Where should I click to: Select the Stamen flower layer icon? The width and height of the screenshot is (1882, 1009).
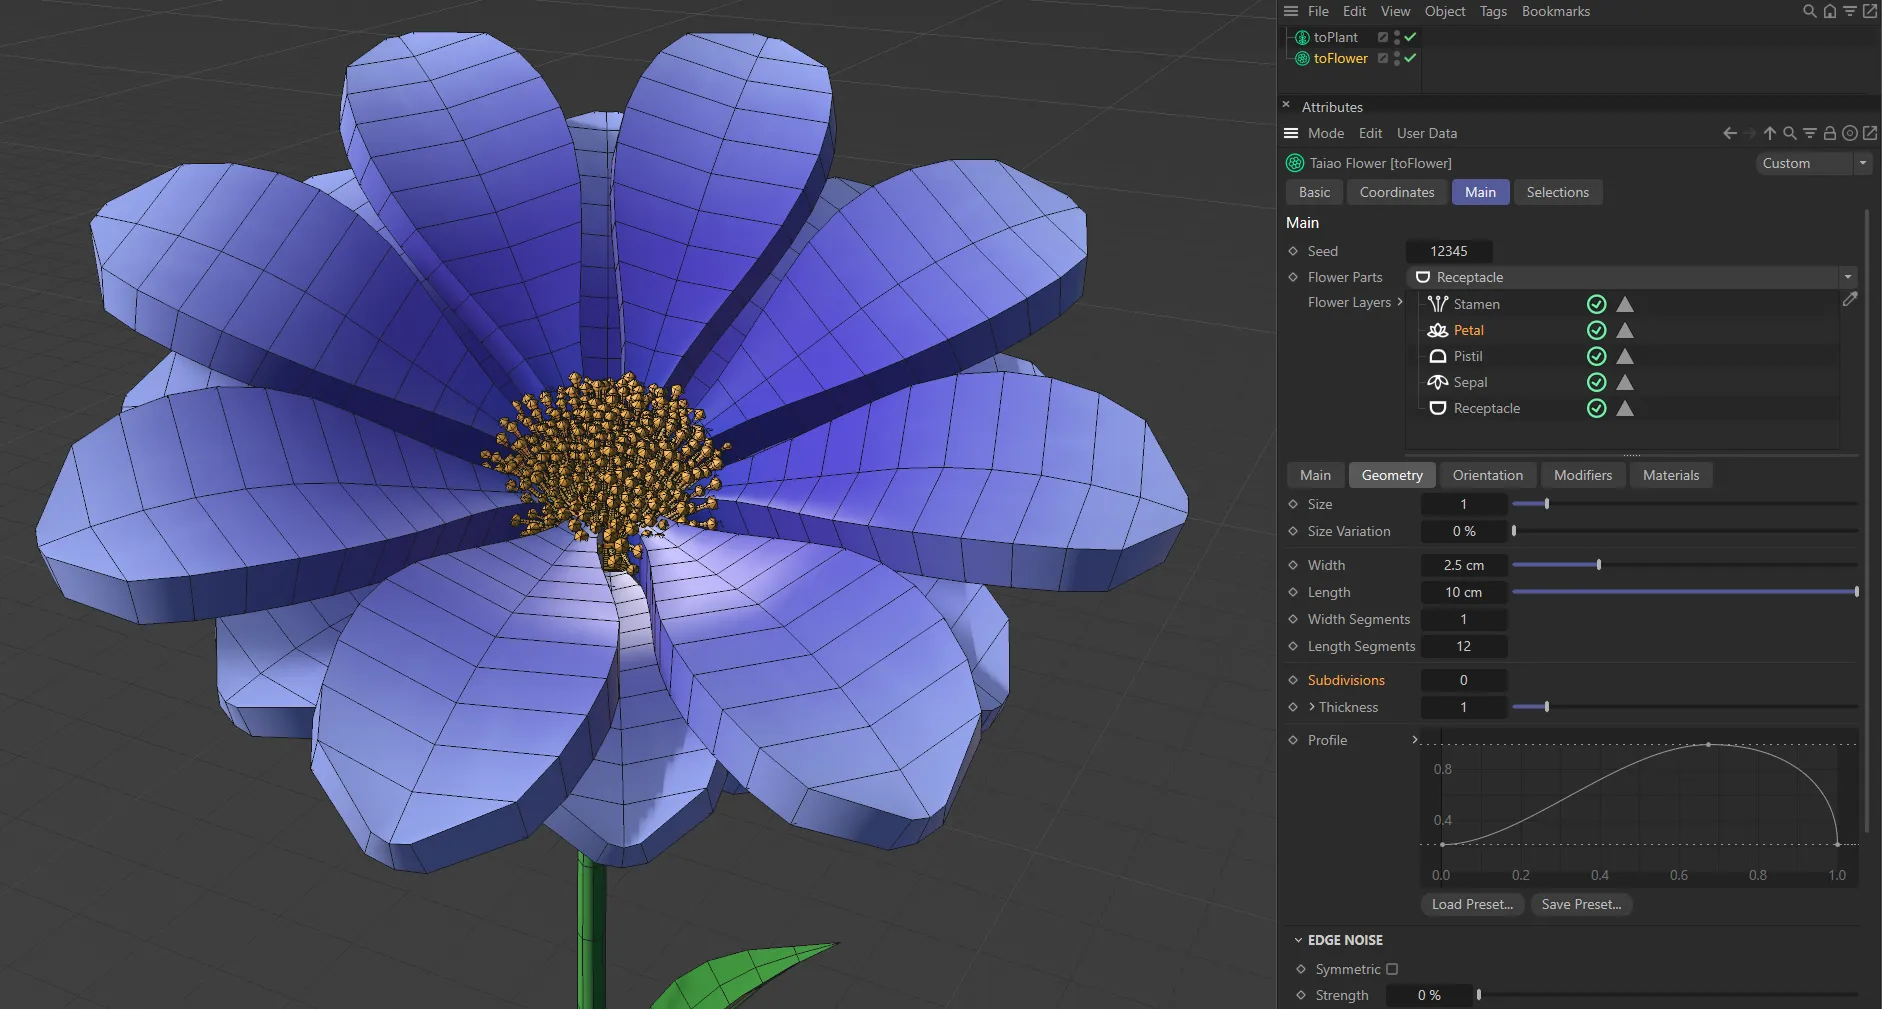pos(1438,304)
